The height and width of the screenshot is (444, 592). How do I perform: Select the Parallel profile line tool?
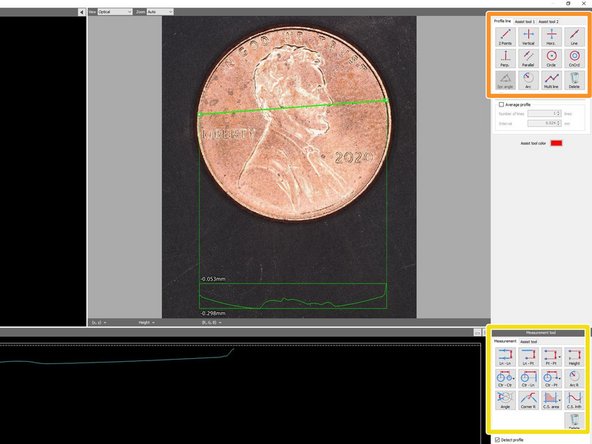528,59
